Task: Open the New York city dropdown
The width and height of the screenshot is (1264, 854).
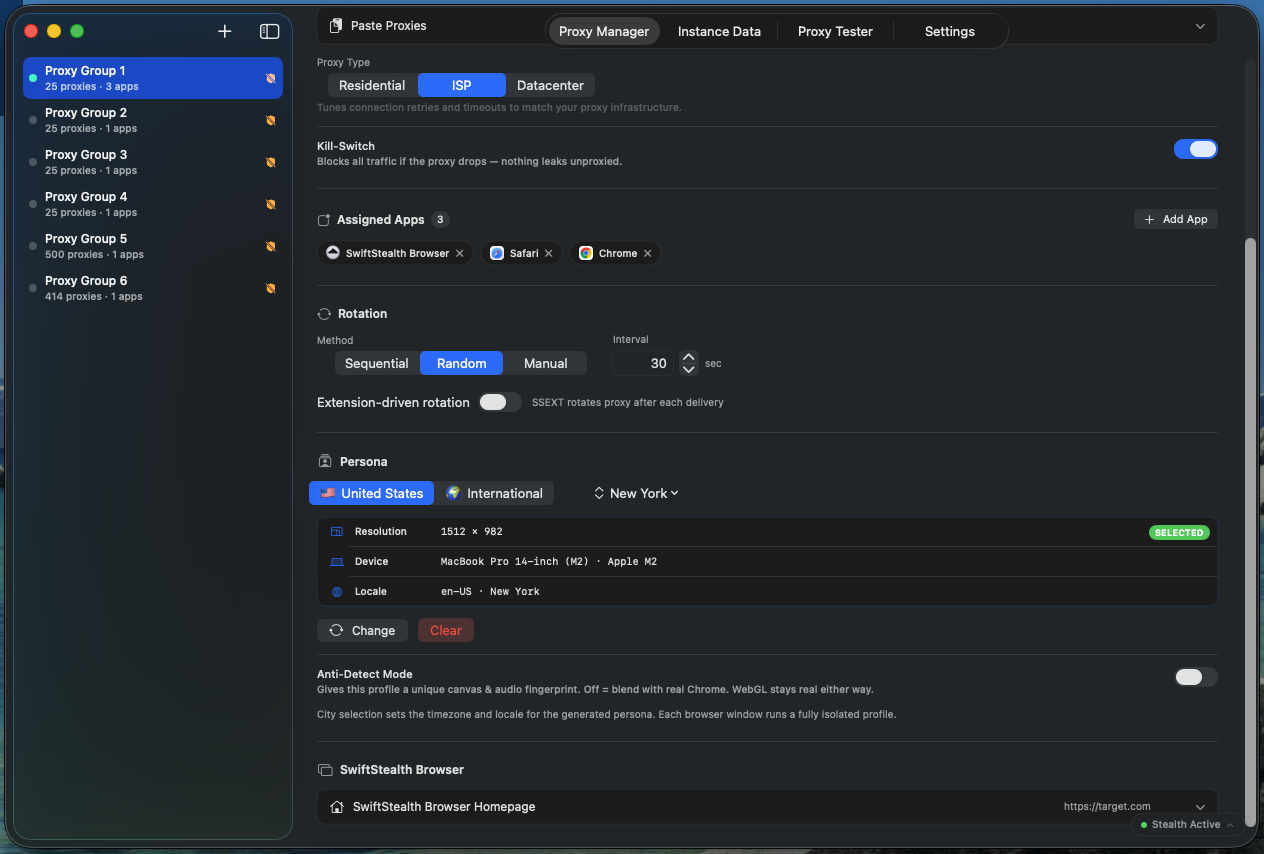Action: [636, 493]
